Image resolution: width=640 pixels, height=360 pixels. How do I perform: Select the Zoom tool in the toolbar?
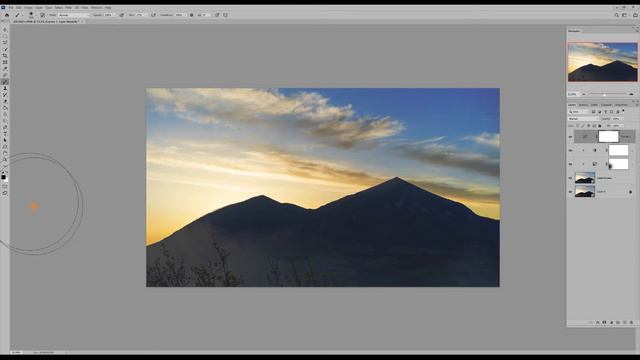[5, 160]
